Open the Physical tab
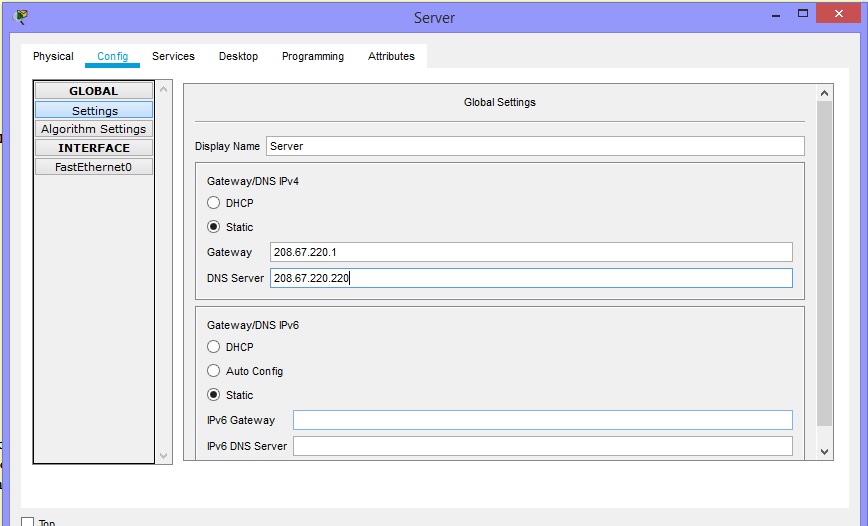Viewport: 868px width, 526px height. 53,56
